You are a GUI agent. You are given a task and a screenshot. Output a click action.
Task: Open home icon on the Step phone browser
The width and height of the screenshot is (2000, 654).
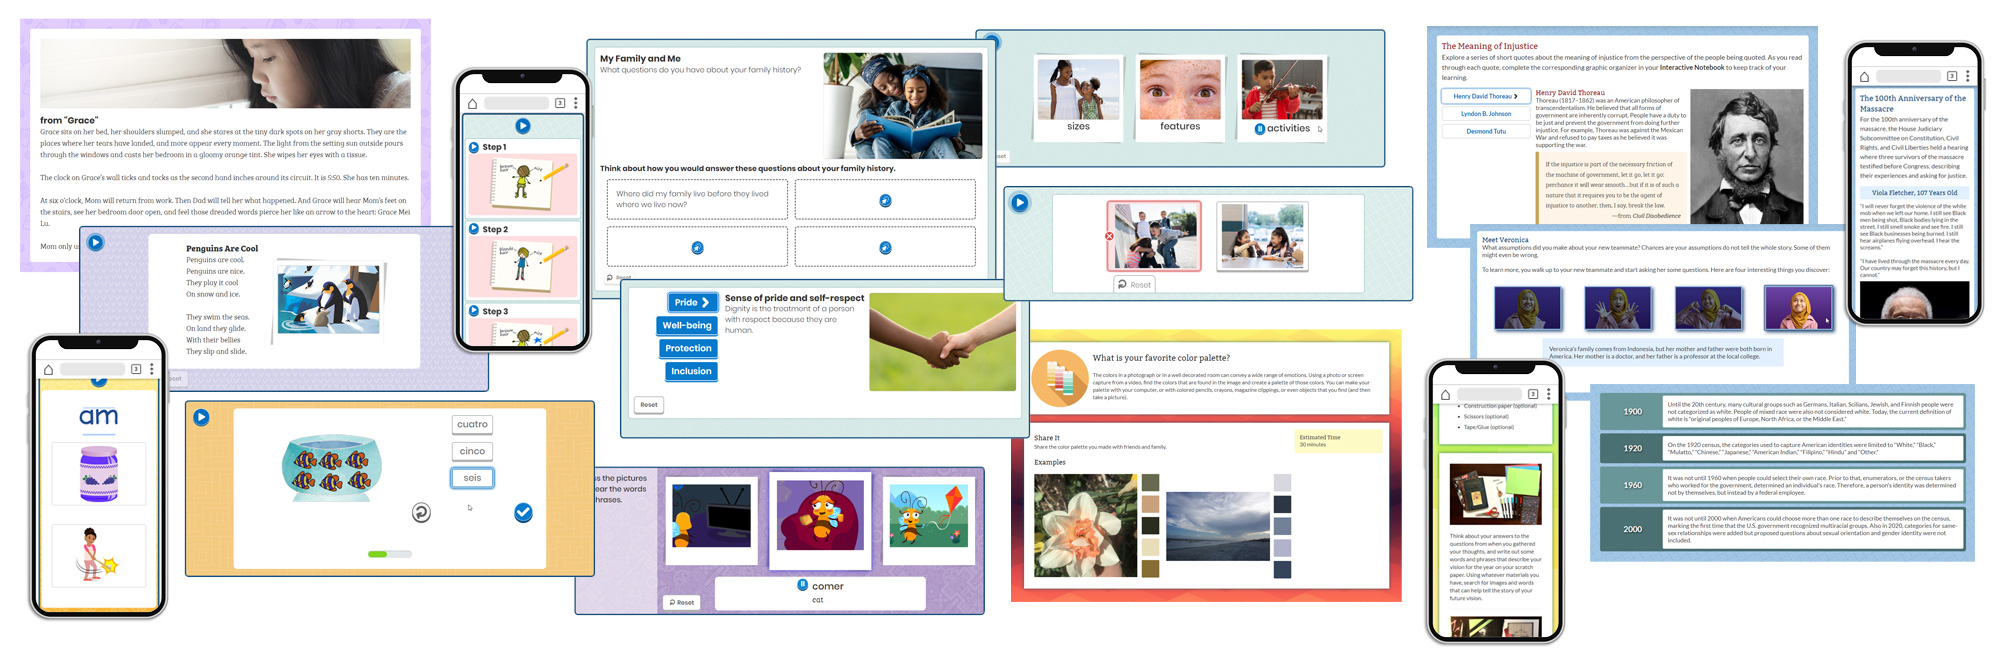coord(472,103)
